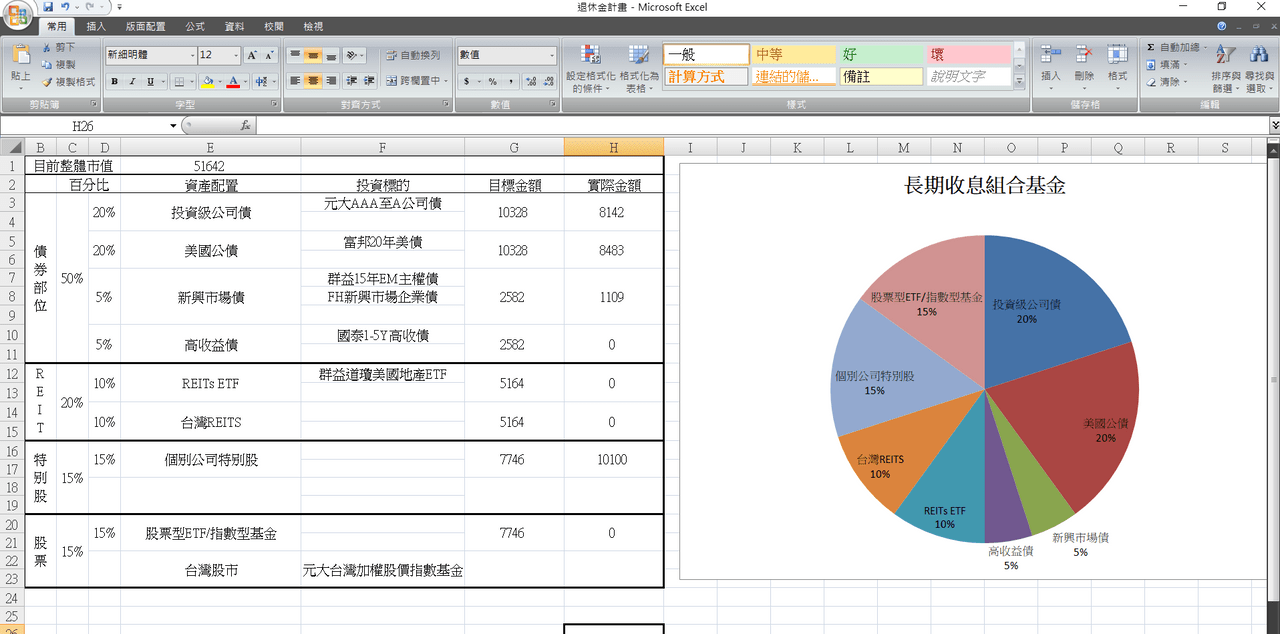The width and height of the screenshot is (1280, 634).
Task: Increase decimal places
Action: pyautogui.click(x=531, y=82)
